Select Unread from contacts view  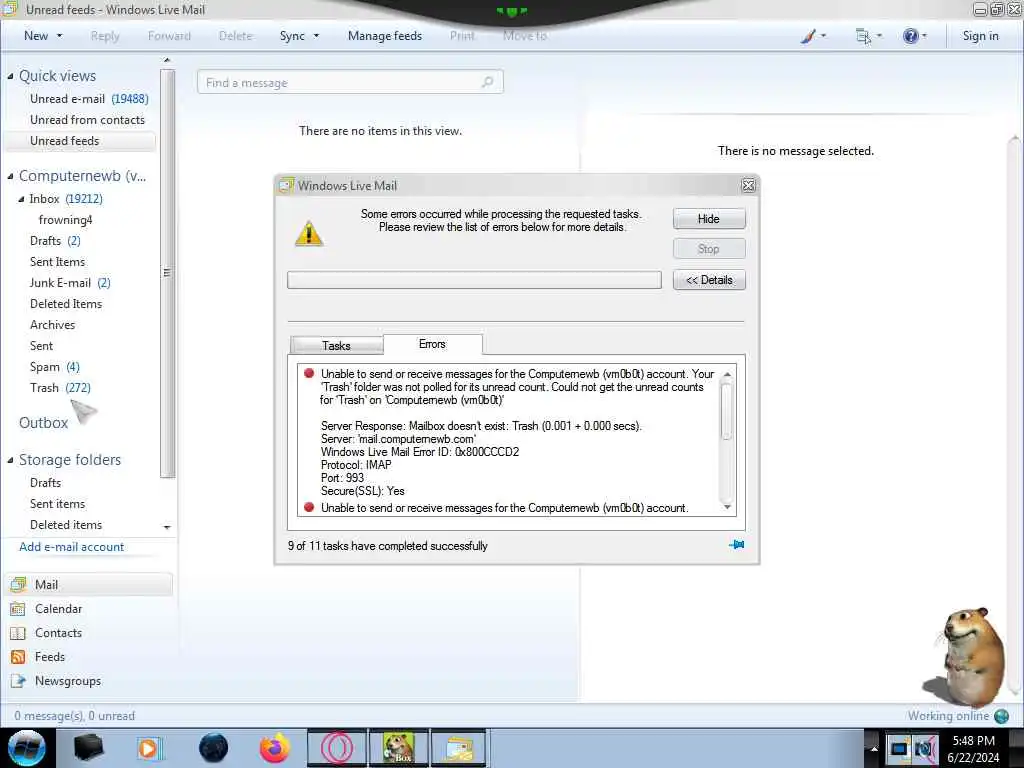(x=87, y=120)
